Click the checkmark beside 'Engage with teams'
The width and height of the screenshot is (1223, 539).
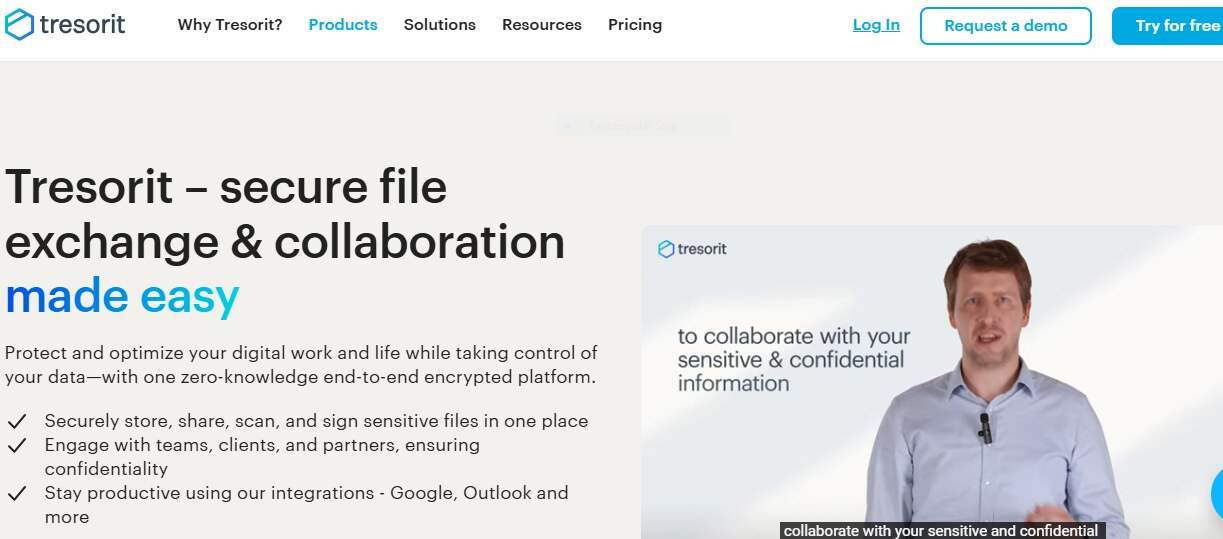click(16, 445)
